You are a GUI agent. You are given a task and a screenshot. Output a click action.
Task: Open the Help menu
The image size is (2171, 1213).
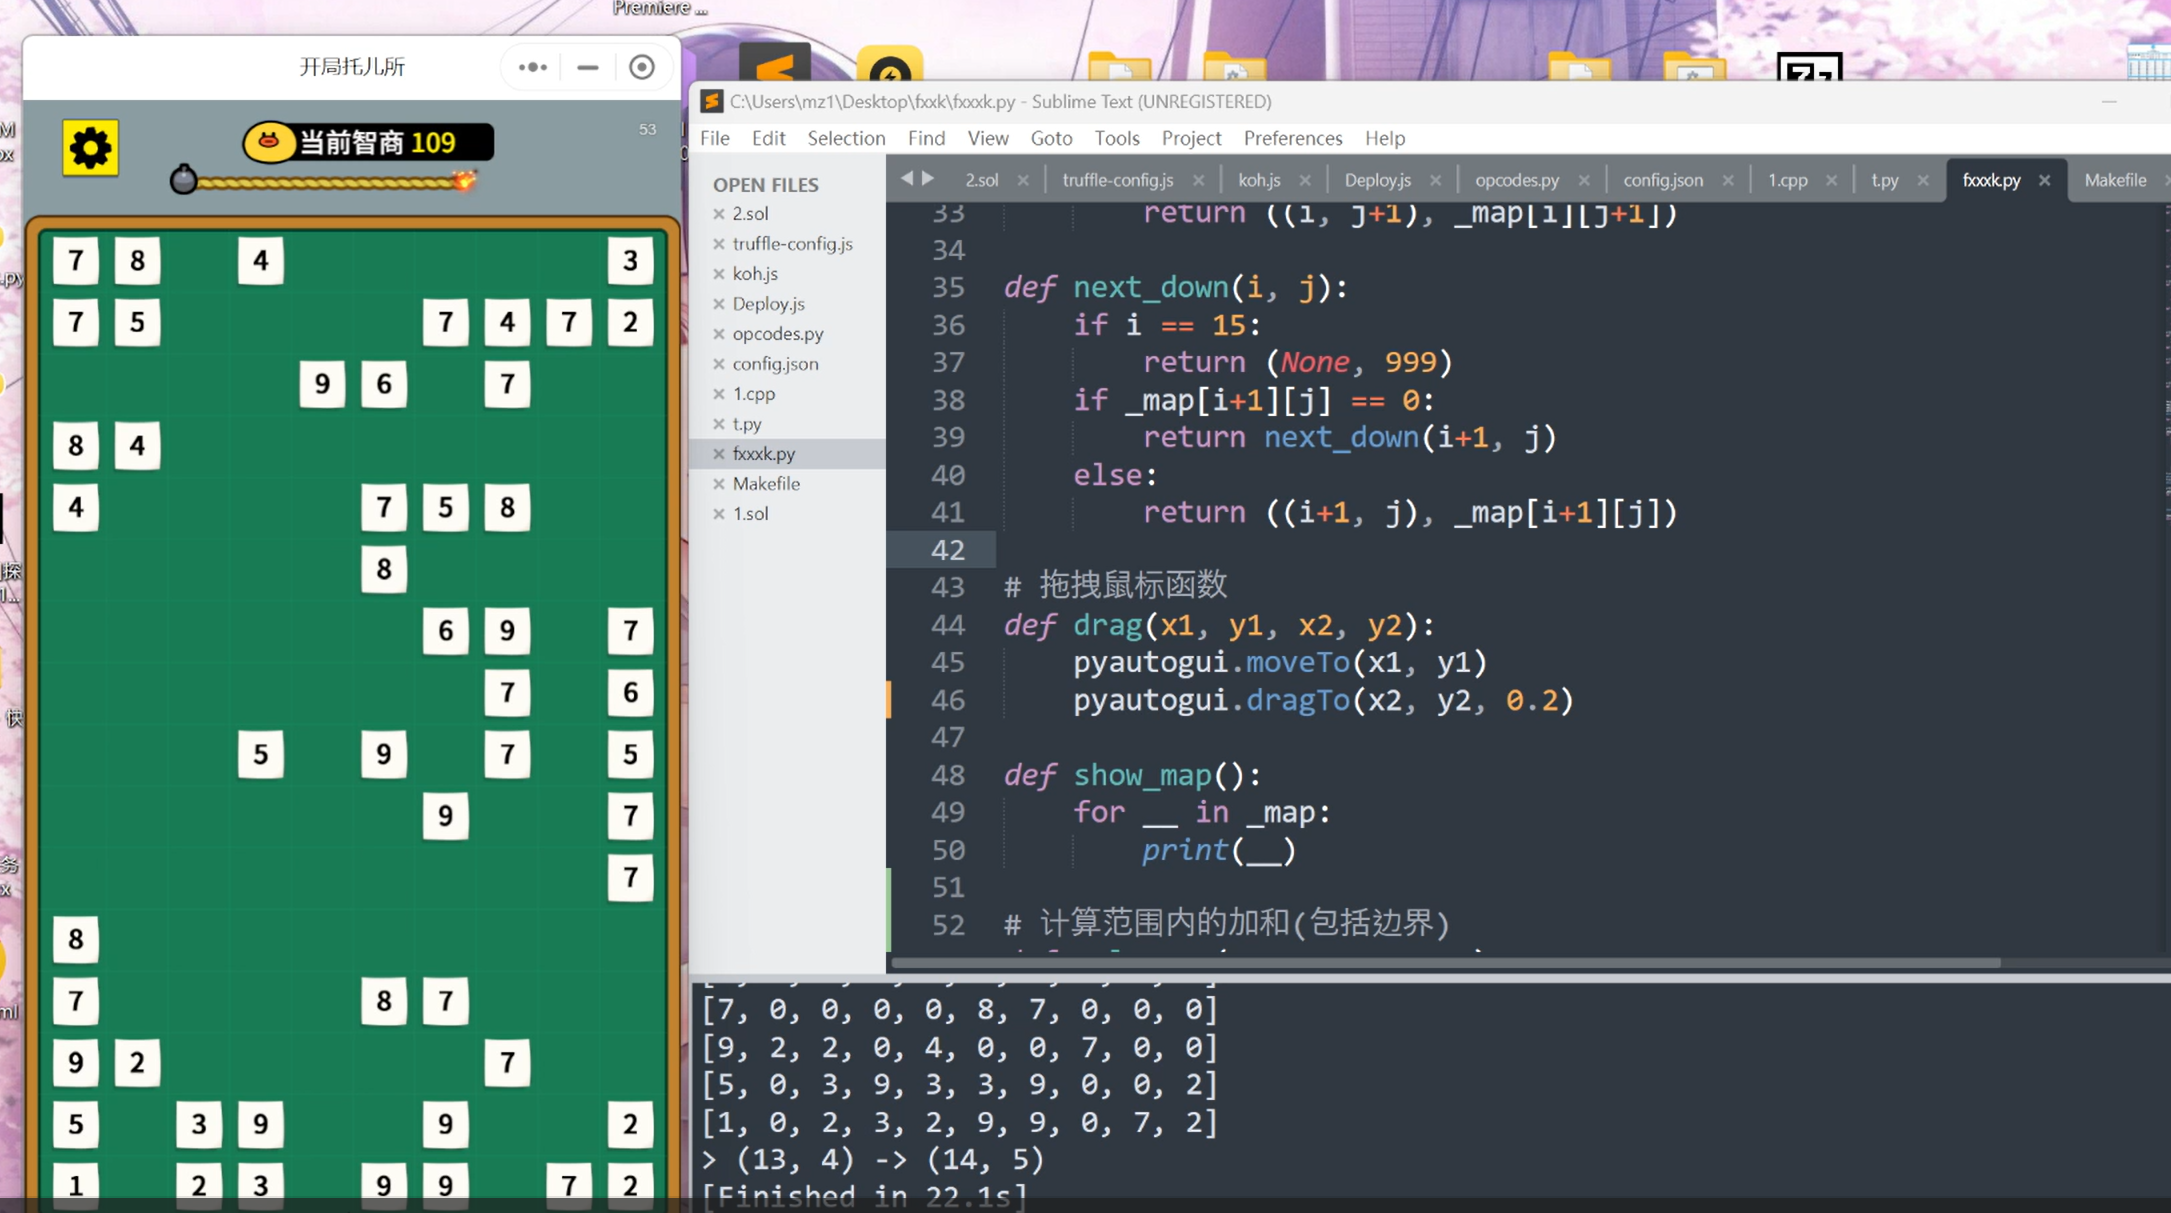[x=1385, y=138]
